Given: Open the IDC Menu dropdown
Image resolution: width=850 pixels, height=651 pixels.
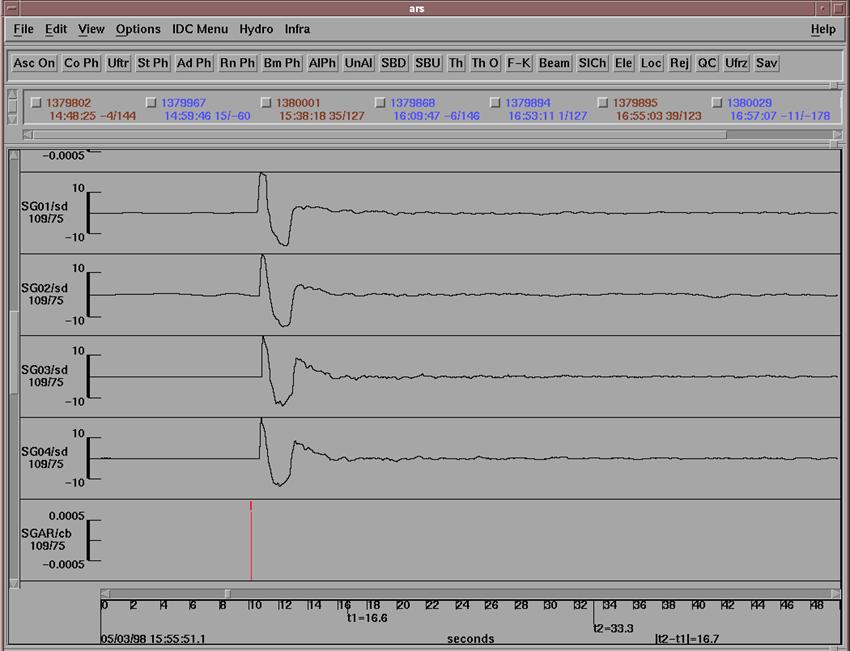Looking at the screenshot, I should tap(200, 29).
